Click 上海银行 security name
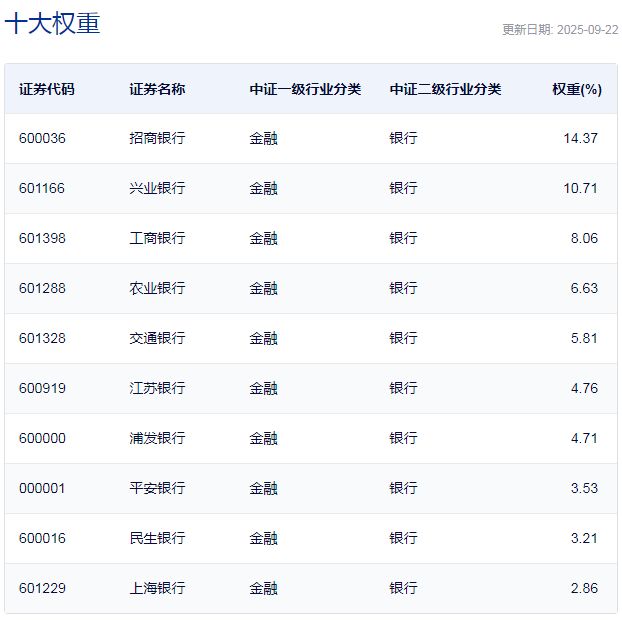 click(157, 588)
